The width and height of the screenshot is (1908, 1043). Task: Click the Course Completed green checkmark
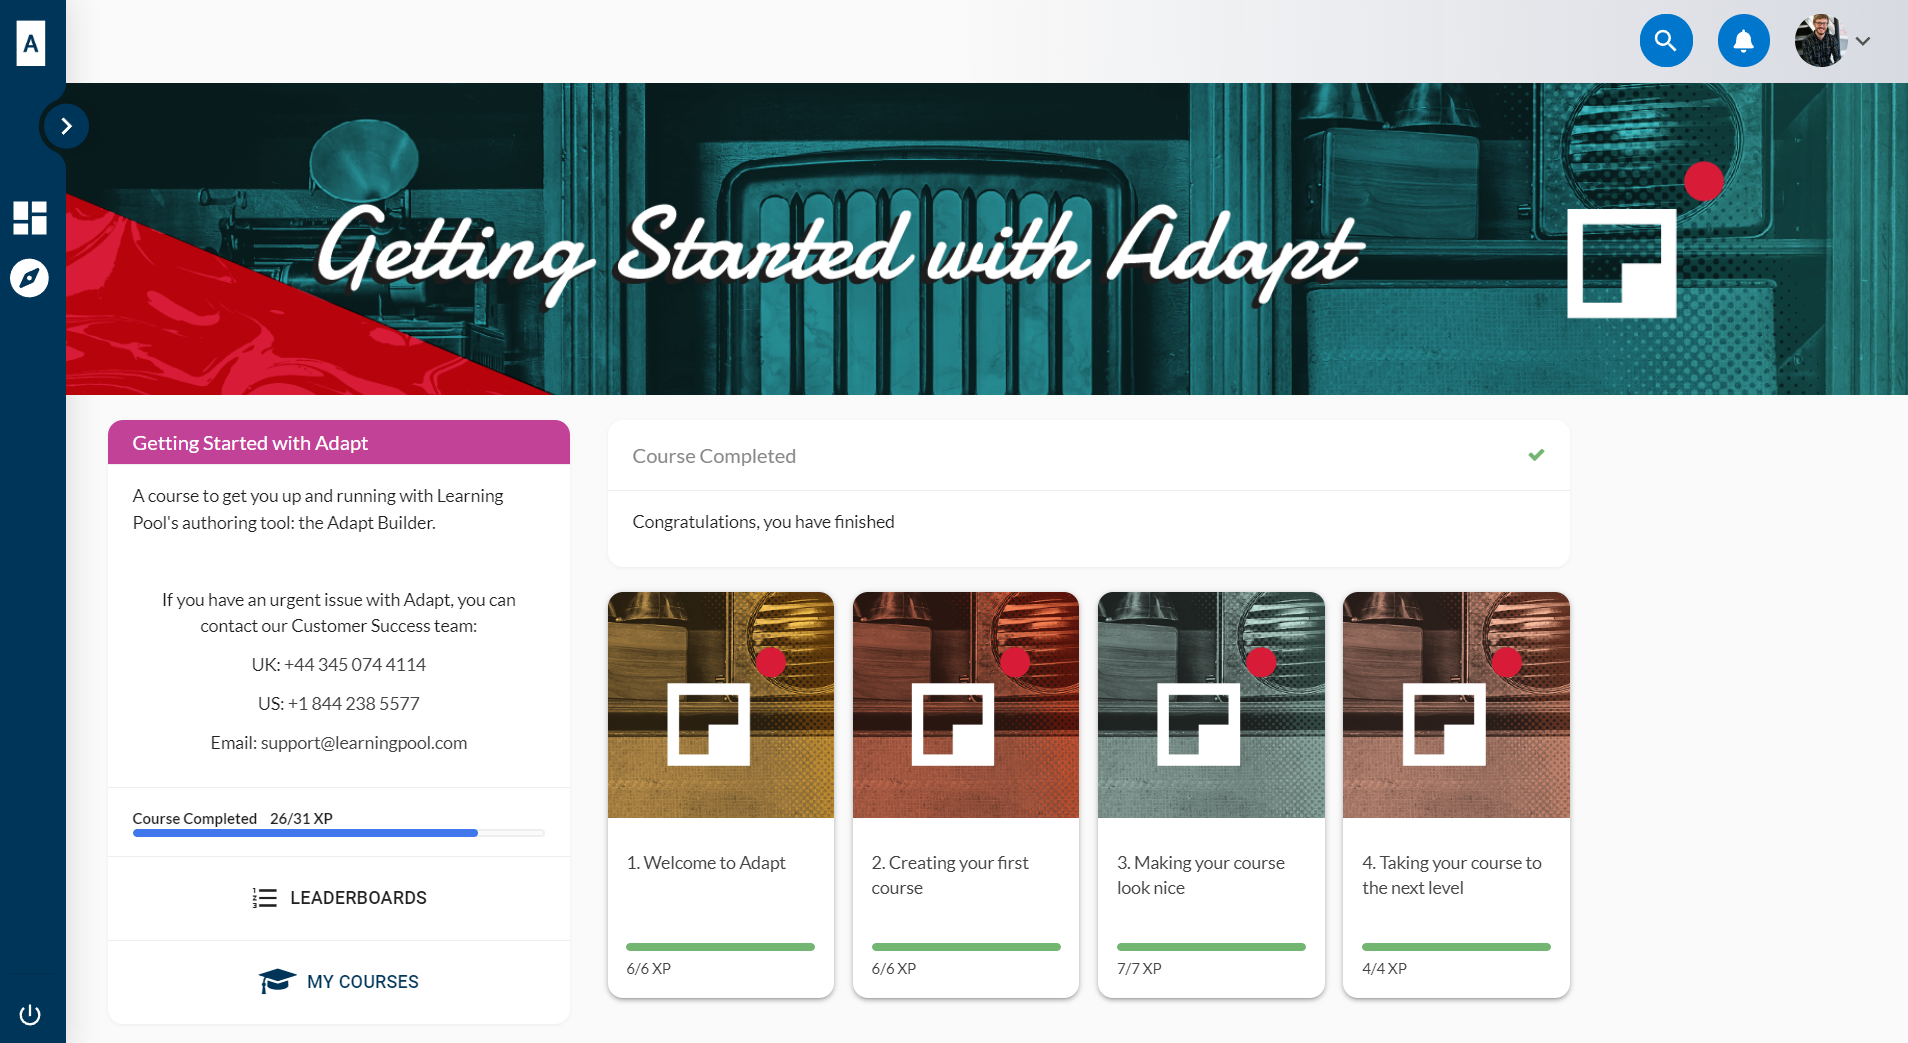pyautogui.click(x=1536, y=455)
